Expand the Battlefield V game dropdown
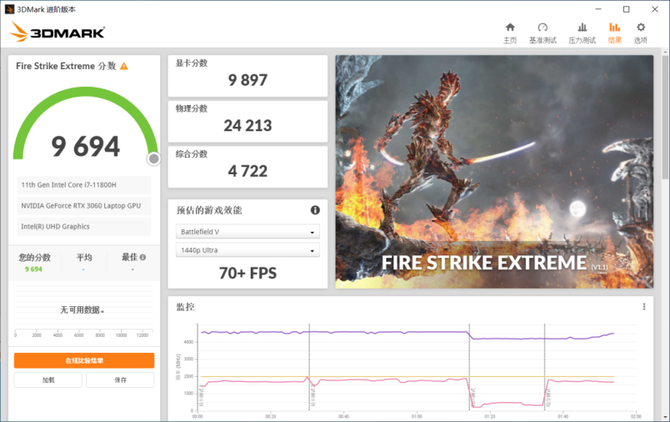The width and height of the screenshot is (670, 422). point(247,232)
